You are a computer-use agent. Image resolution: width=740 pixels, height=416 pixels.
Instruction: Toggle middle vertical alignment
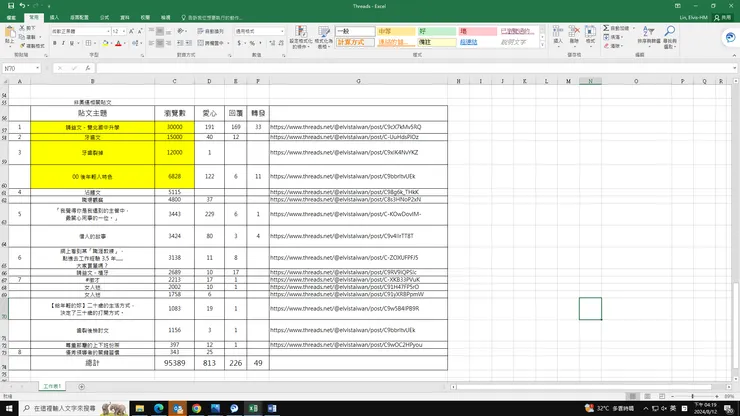coord(160,31)
